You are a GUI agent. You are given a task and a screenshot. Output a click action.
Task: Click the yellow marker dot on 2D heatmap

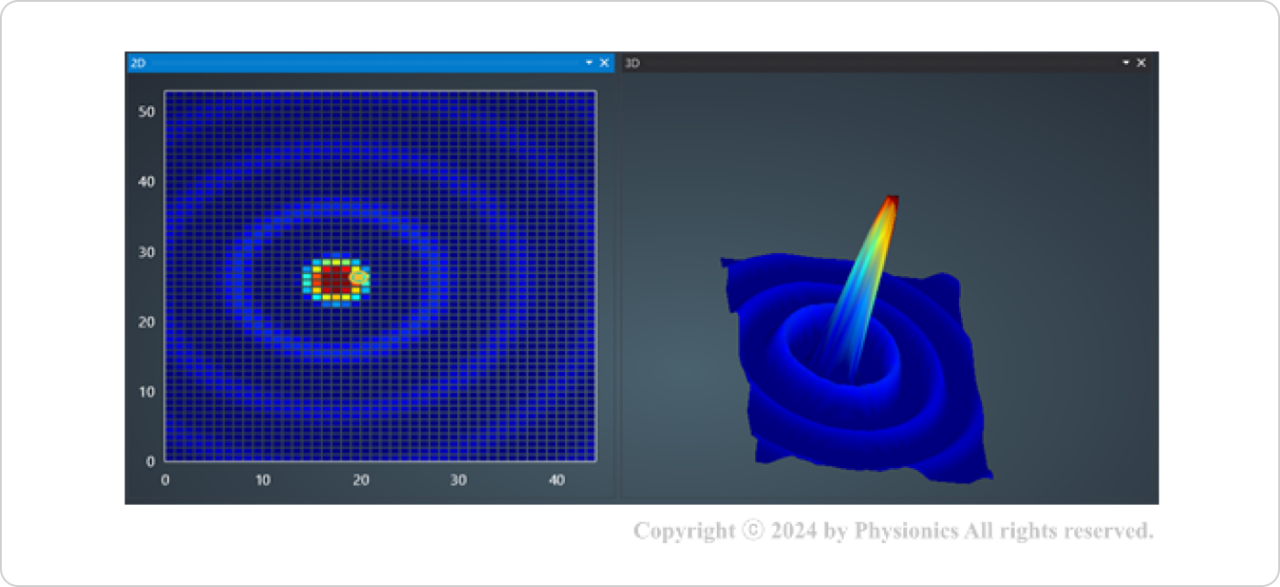coord(359,277)
